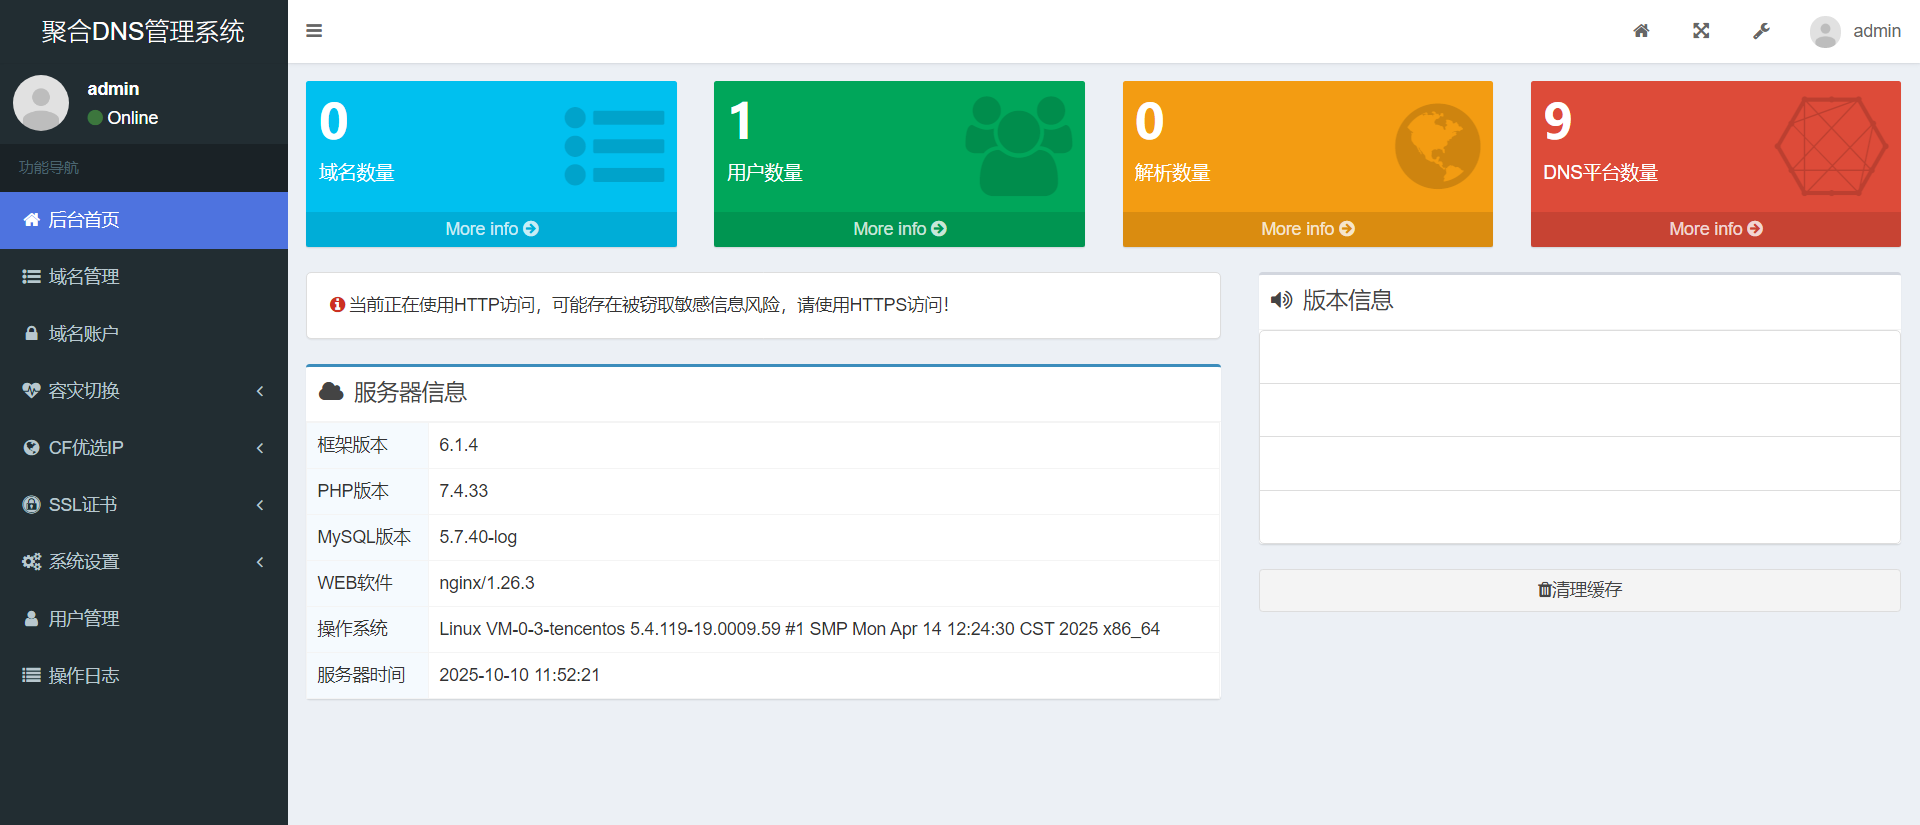1920x825 pixels.
Task: Click the globe icon on 解析数量 card
Action: [1437, 147]
